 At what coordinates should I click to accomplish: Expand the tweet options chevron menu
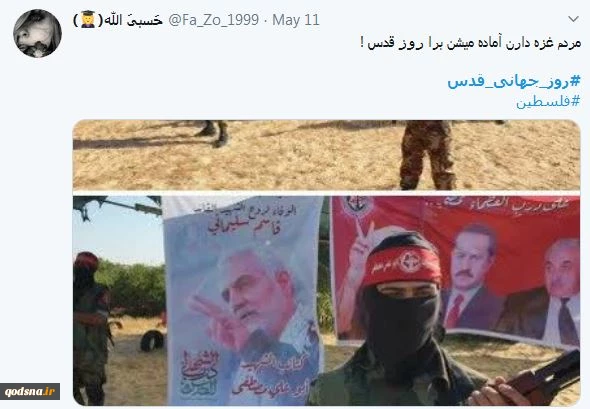[x=573, y=19]
